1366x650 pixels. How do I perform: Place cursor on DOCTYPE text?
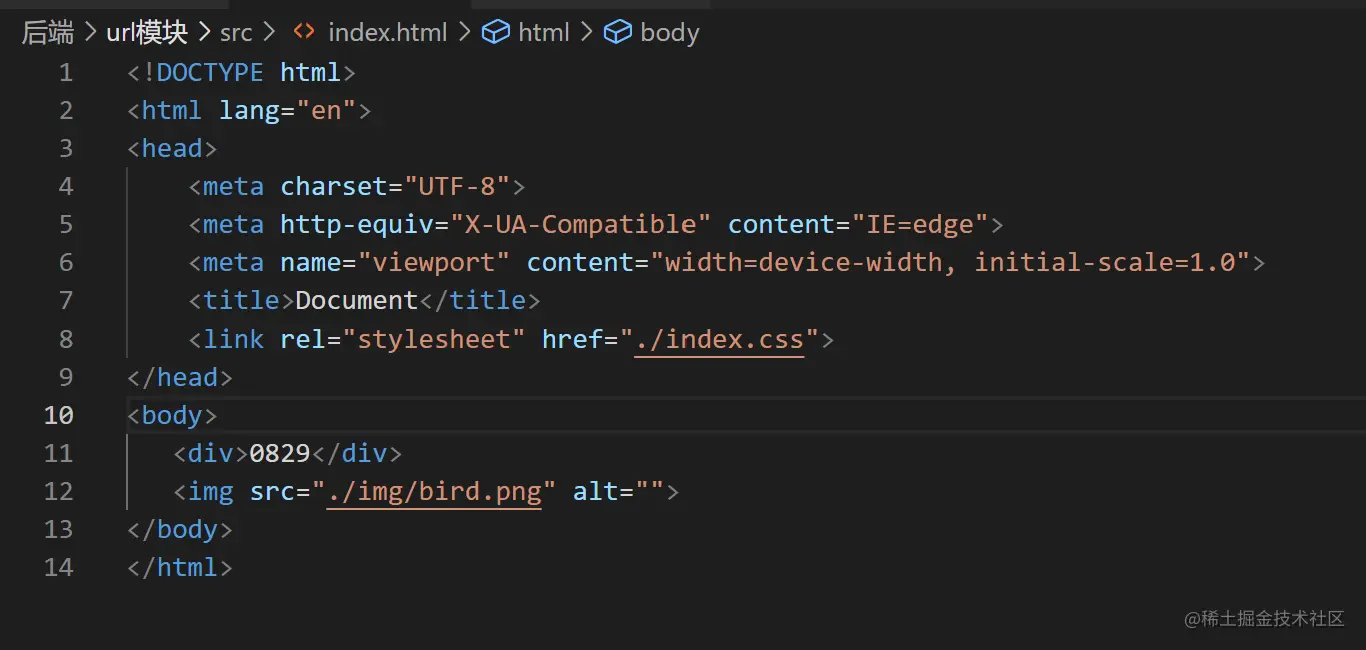210,73
